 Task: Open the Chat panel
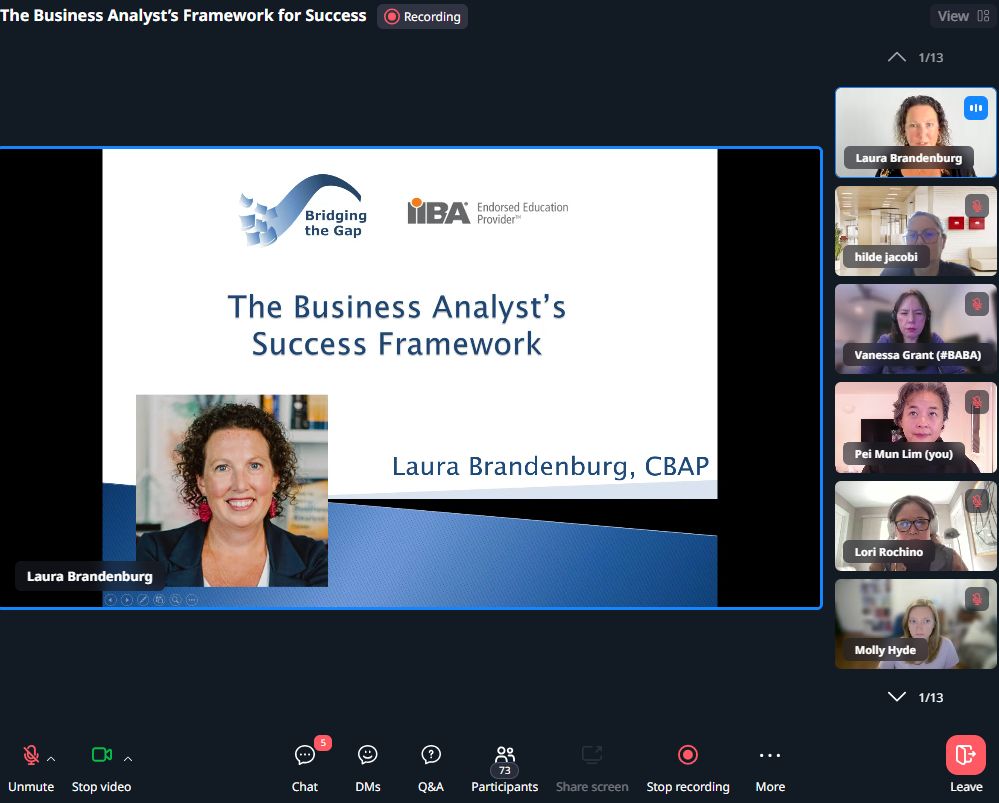click(305, 765)
